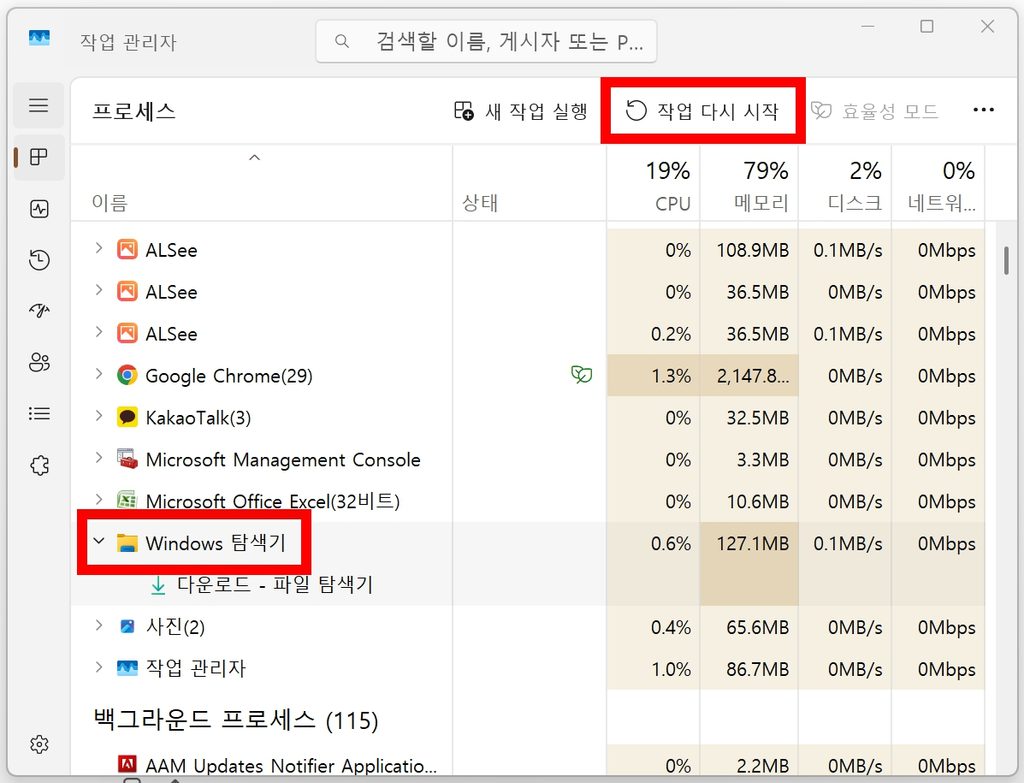Click the vertical scrollbar thumb
Screen dimensions: 1024x783
tap(1006, 260)
